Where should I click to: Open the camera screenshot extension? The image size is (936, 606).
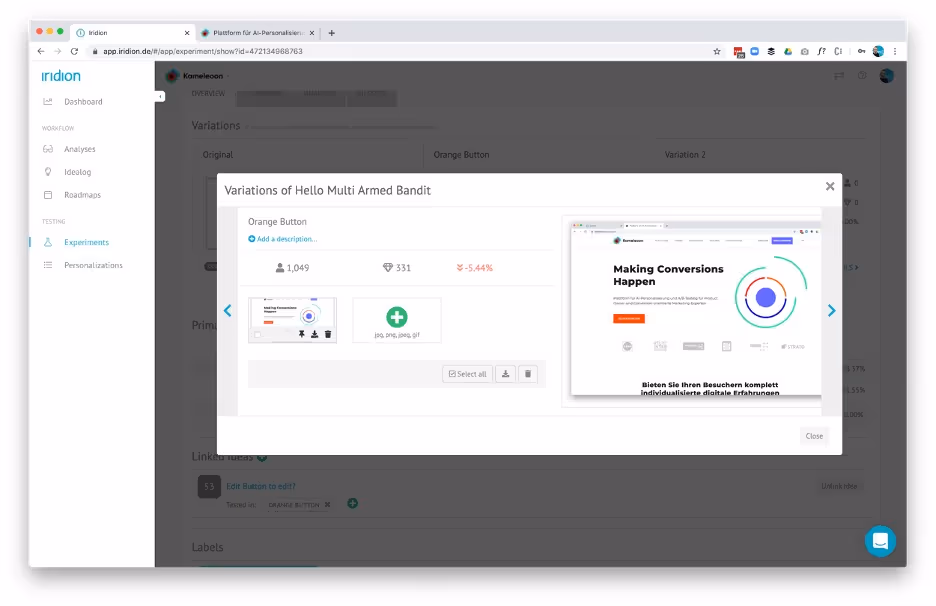pos(805,51)
